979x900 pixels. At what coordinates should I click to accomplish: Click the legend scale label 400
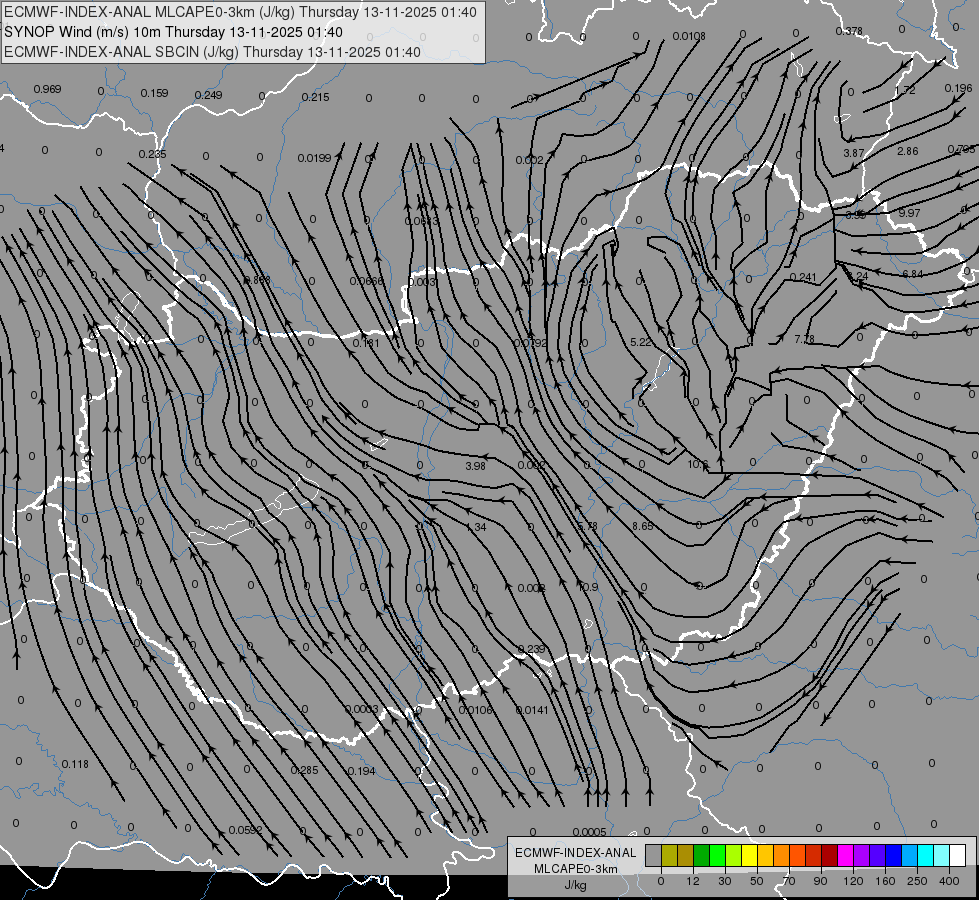tap(949, 881)
